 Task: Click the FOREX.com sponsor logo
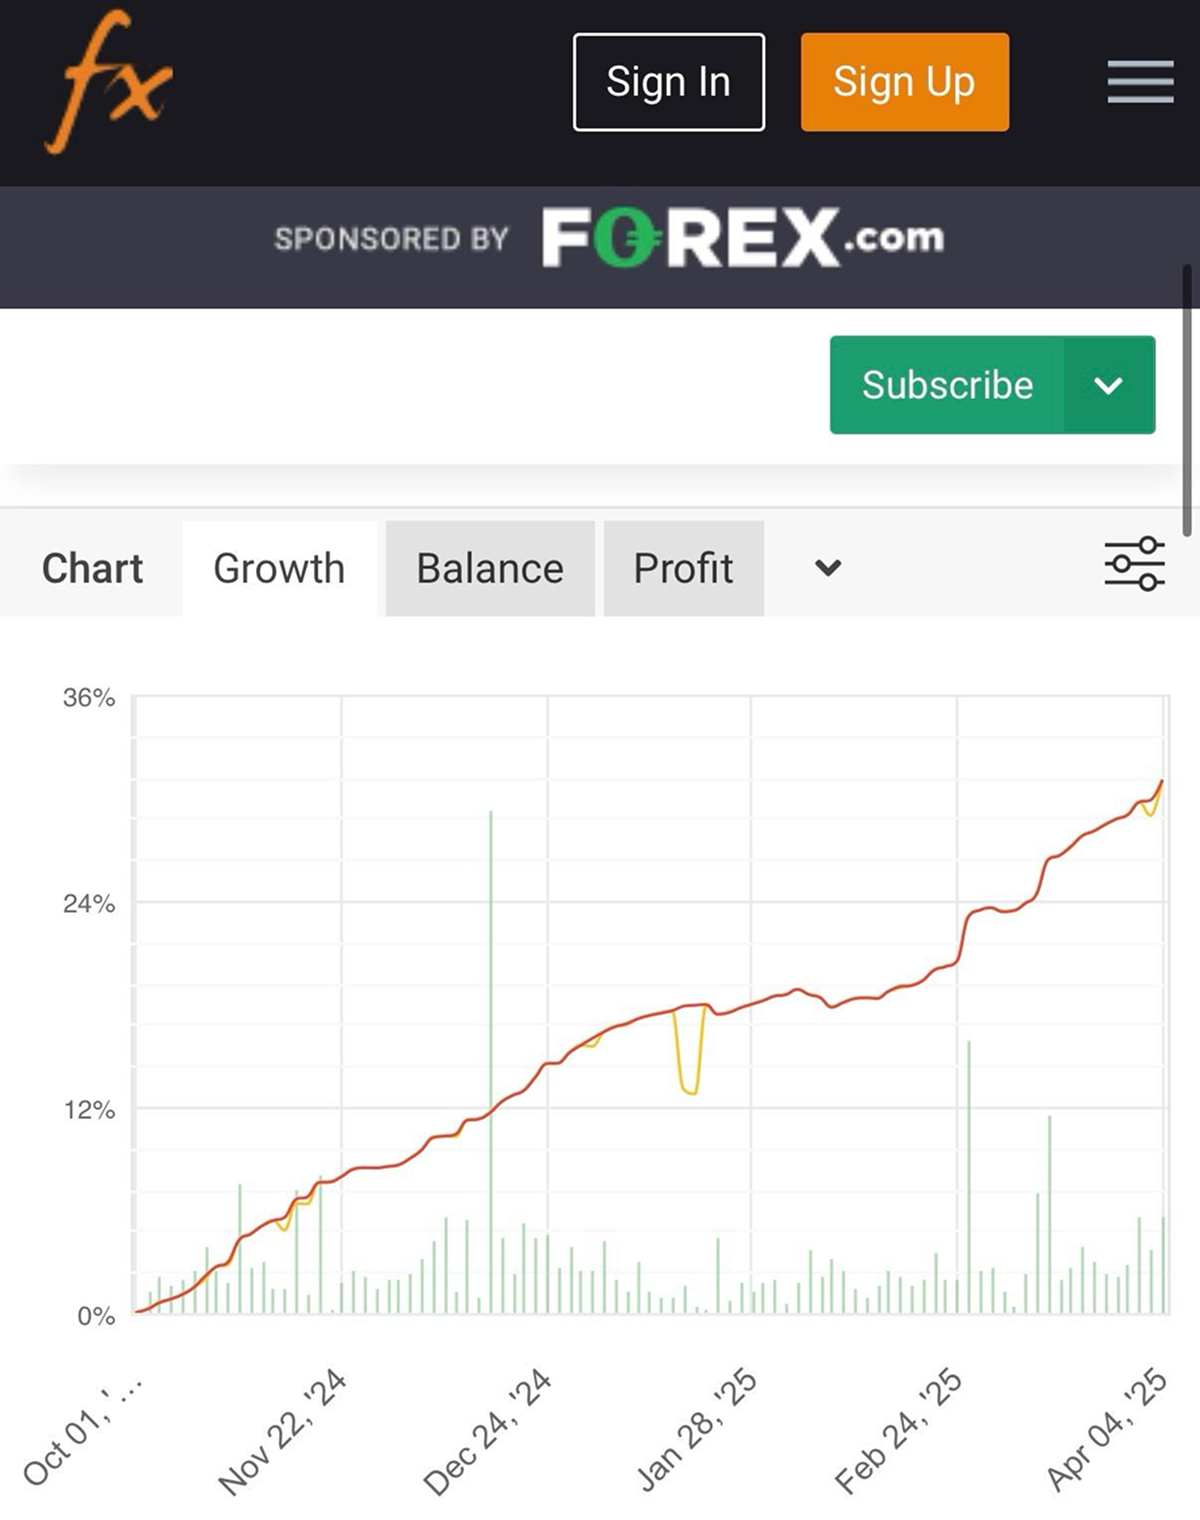click(742, 237)
